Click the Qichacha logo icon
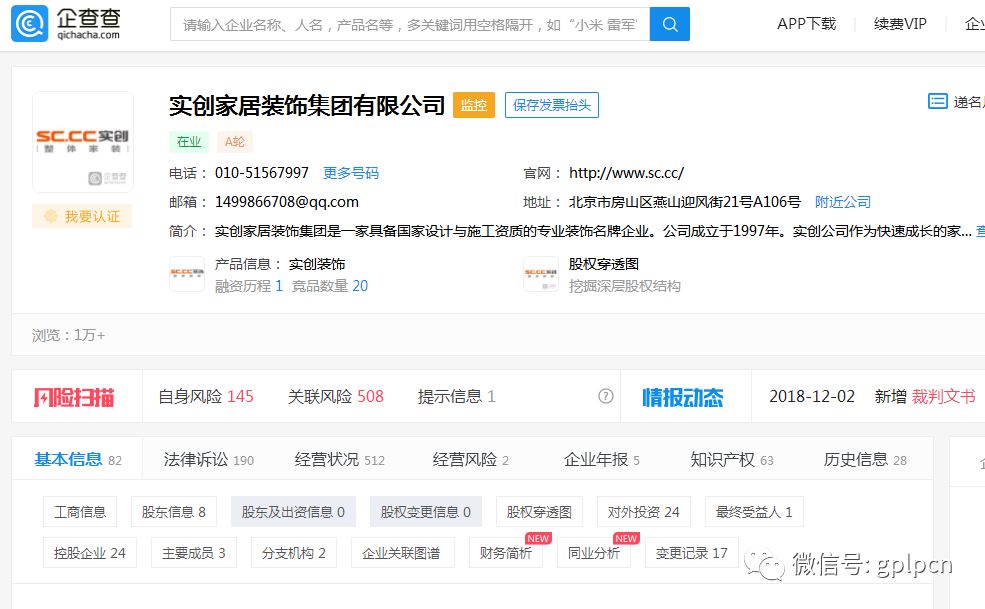The width and height of the screenshot is (985, 609). coord(30,24)
